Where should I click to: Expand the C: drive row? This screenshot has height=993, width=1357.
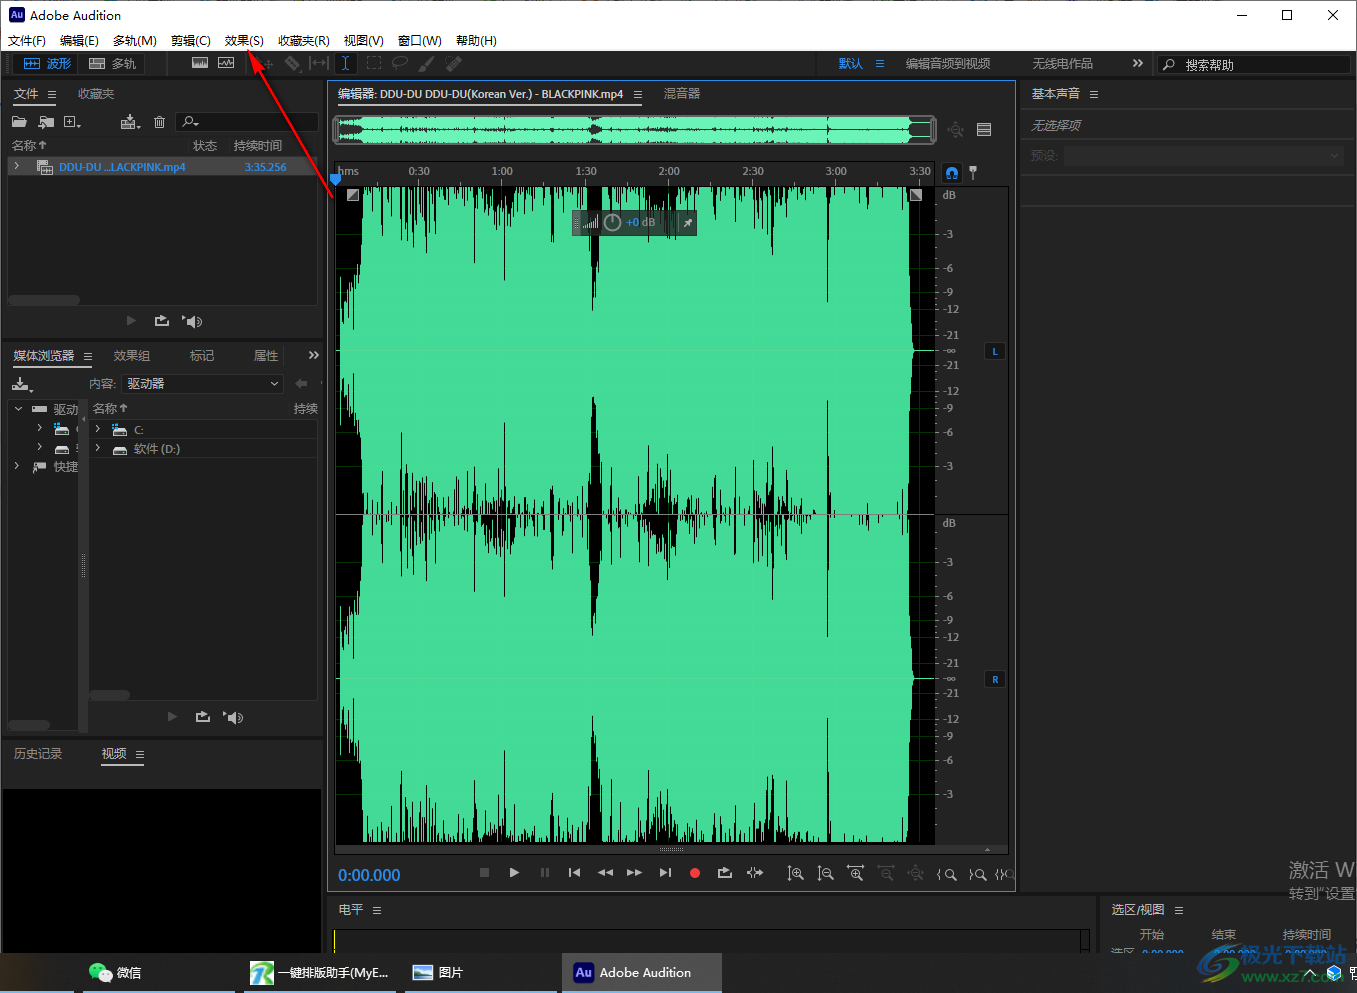click(x=98, y=429)
